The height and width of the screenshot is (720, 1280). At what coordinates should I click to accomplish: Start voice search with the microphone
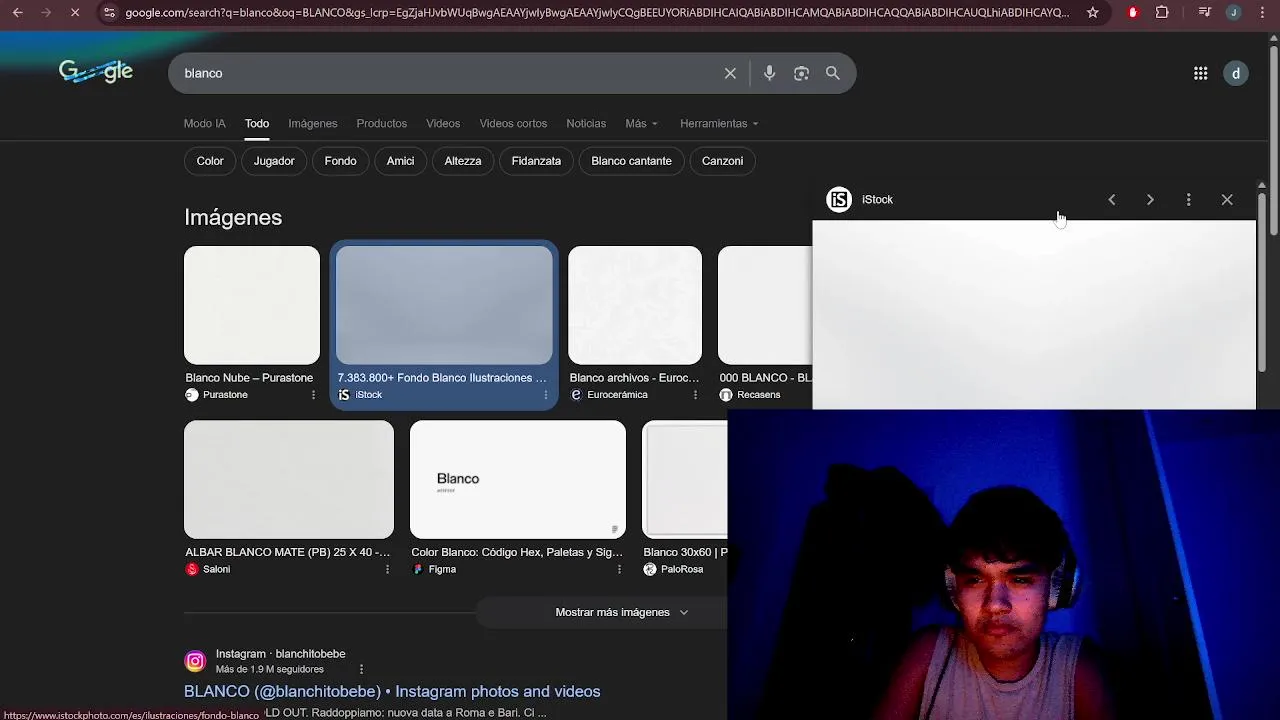tap(769, 73)
